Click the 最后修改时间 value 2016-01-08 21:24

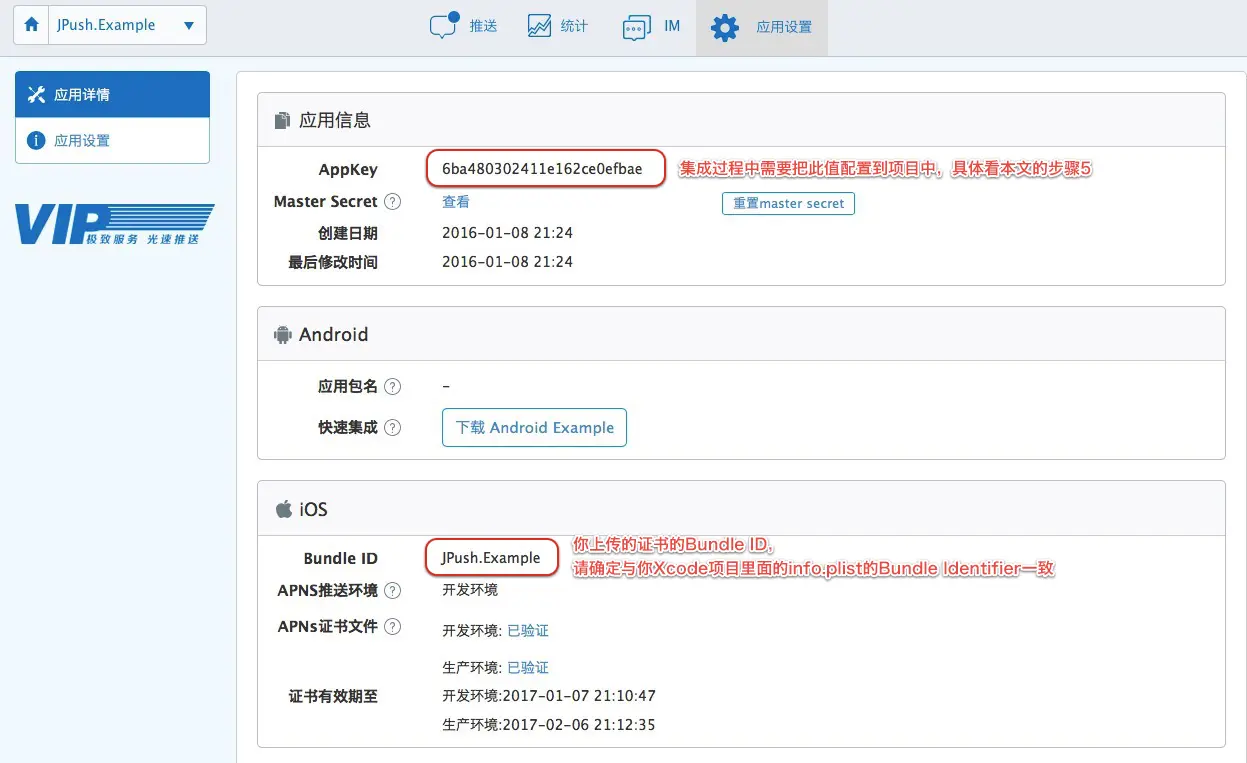tap(507, 262)
